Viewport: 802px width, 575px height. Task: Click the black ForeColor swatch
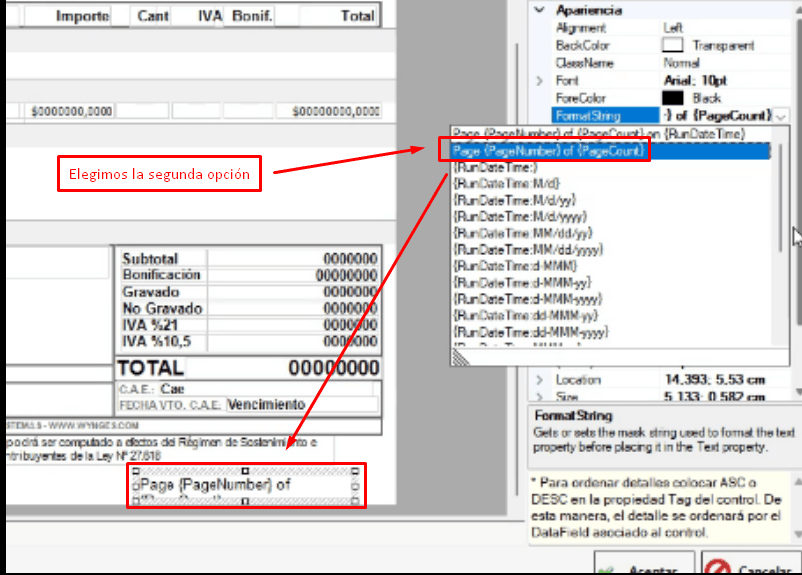[673, 98]
